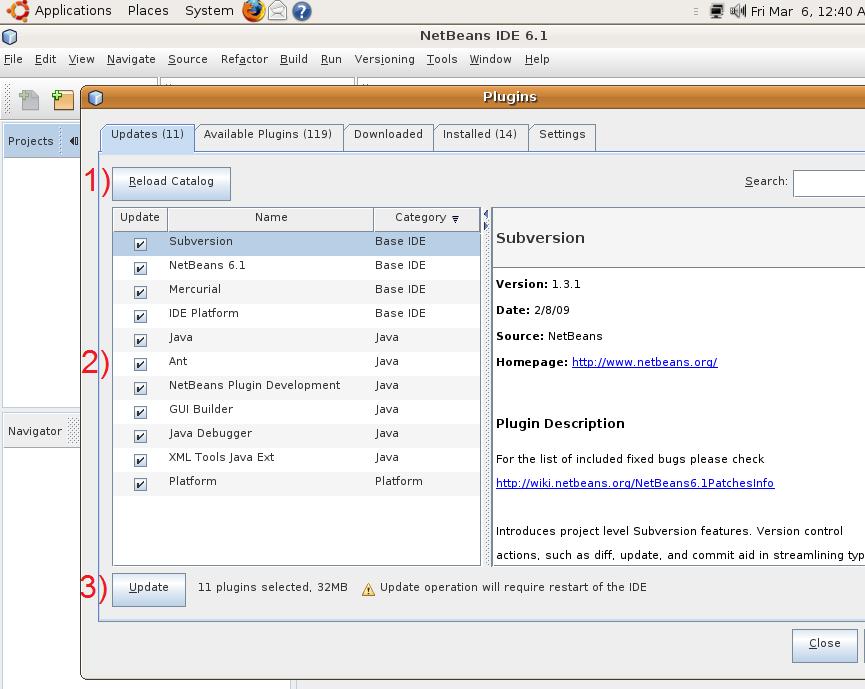Switch to the Installed (14) tab
865x689 pixels.
[x=481, y=133]
